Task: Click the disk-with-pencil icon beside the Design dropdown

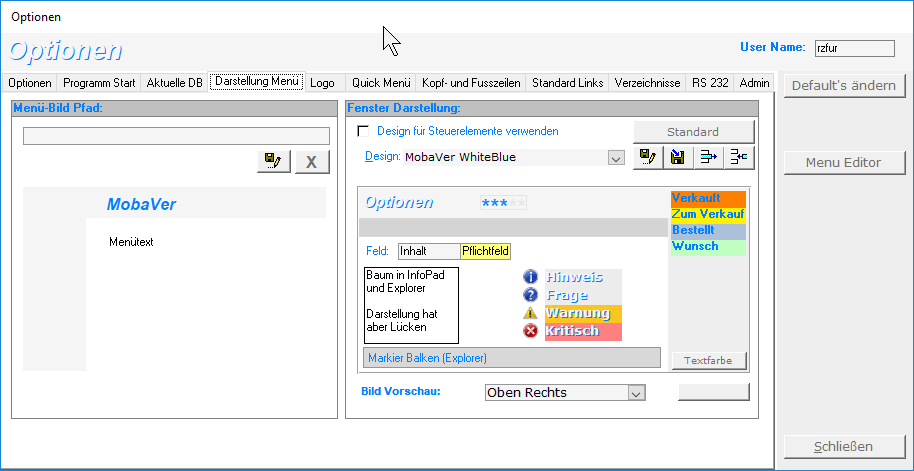Action: (x=648, y=157)
